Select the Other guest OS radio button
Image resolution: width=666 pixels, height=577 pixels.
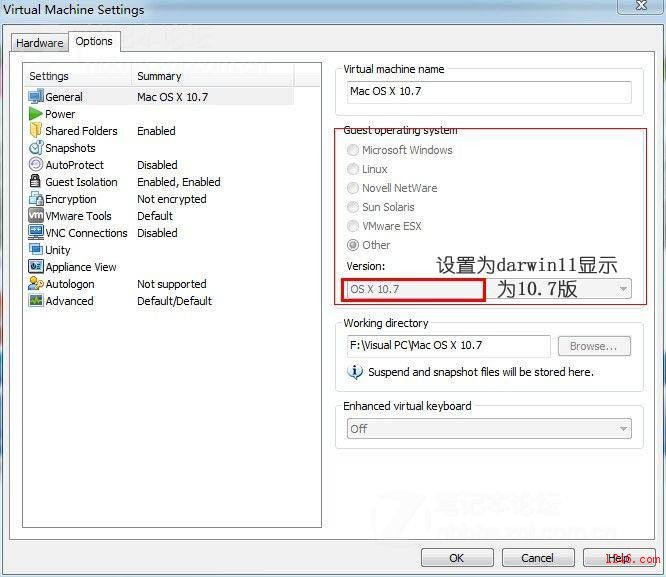pos(353,245)
